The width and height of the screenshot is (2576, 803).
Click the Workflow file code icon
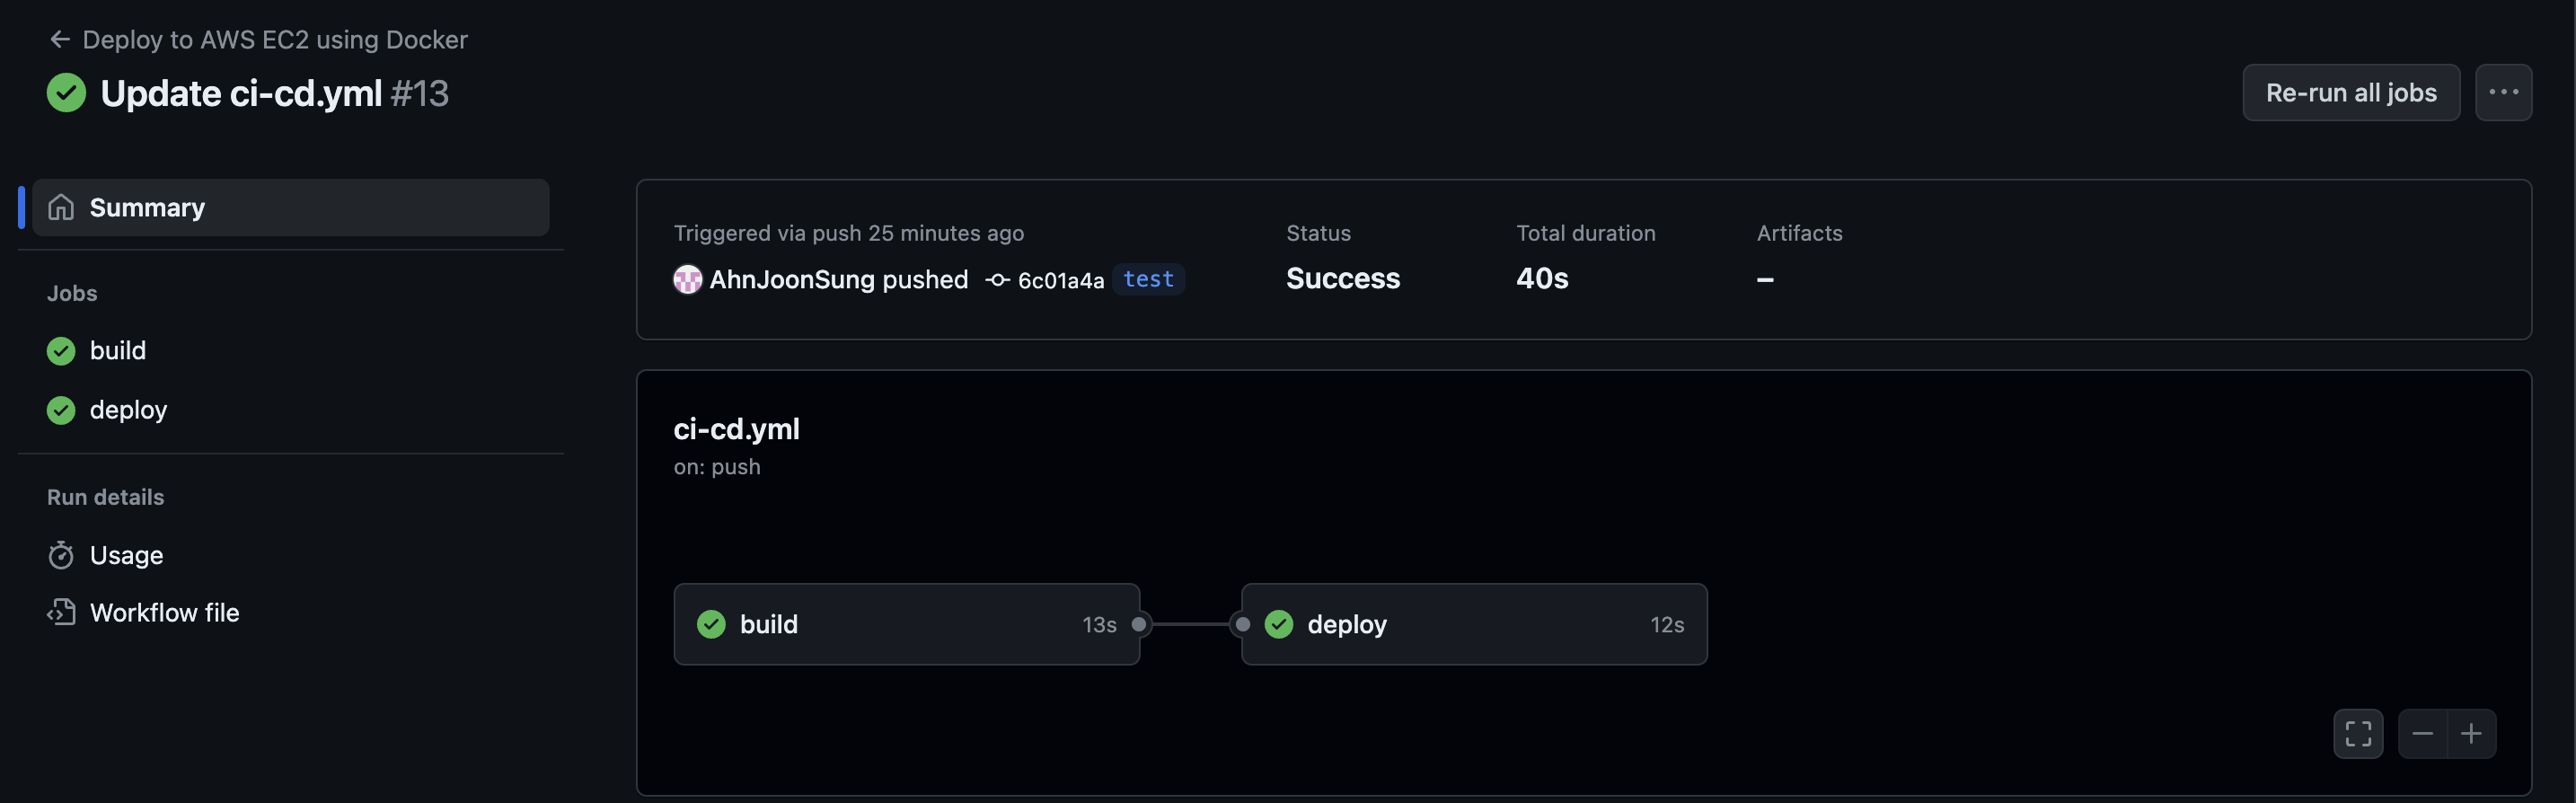[x=61, y=612]
